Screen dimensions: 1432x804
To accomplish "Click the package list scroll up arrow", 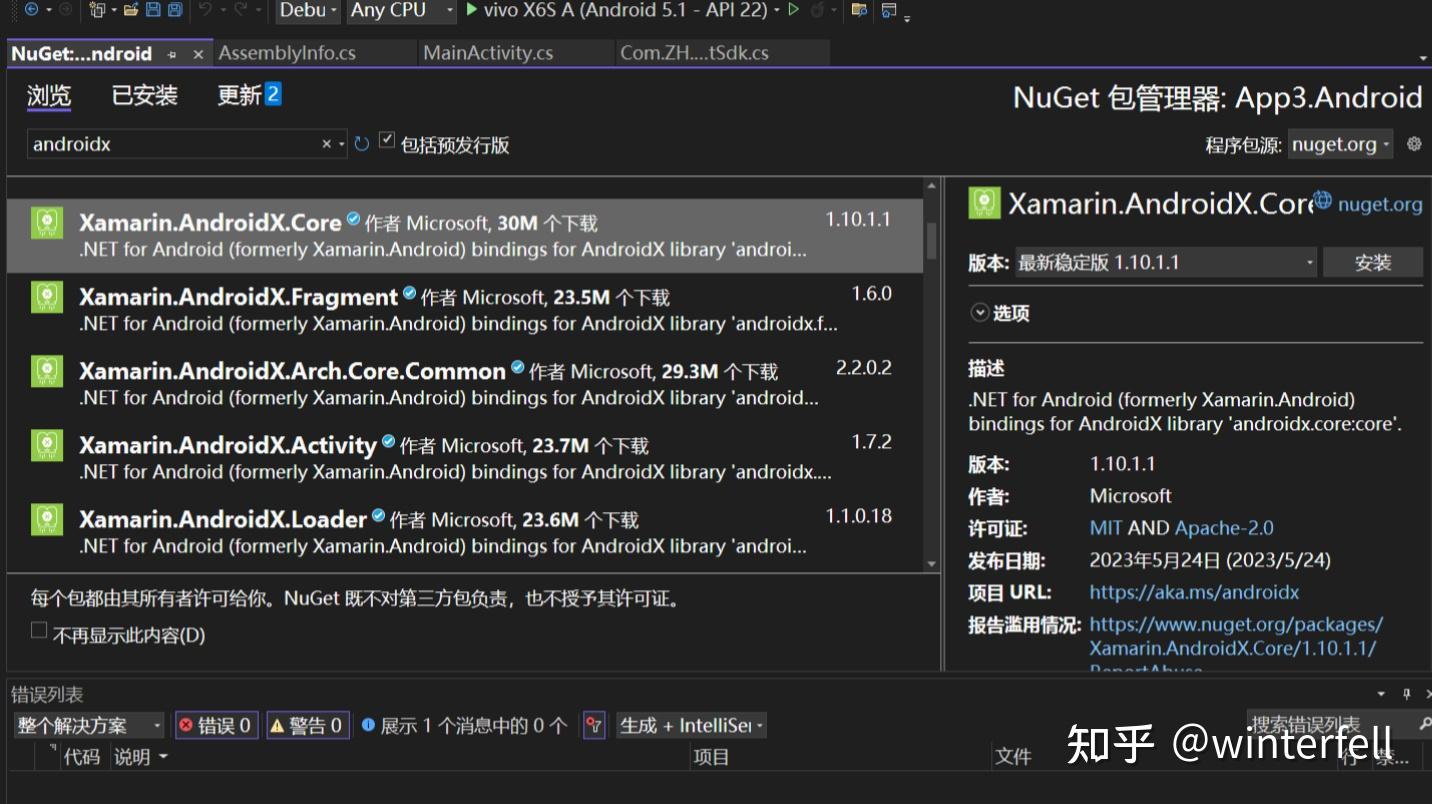I will click(x=932, y=186).
